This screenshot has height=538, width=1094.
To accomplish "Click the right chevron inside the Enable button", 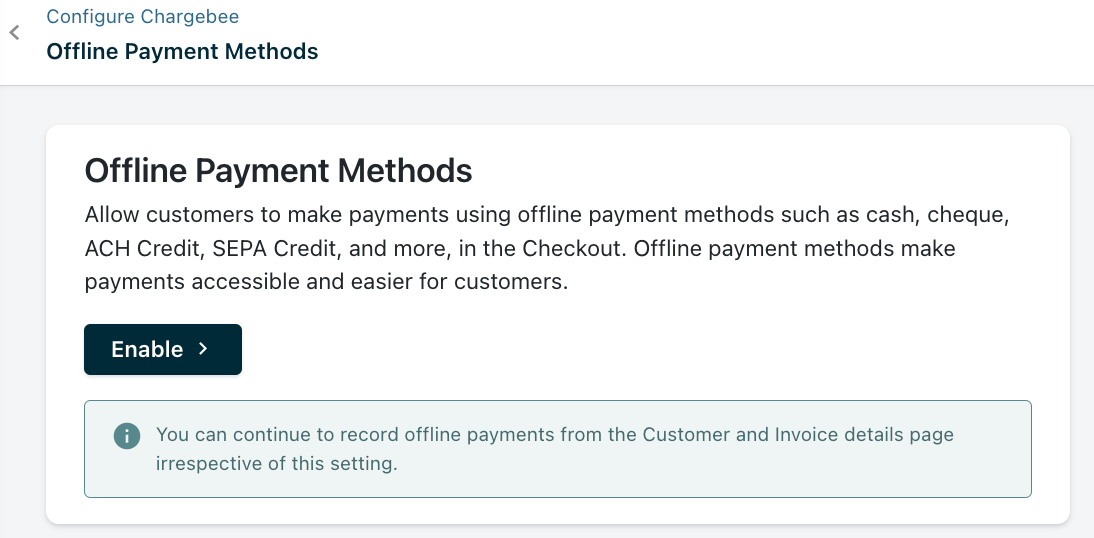I will [x=203, y=349].
